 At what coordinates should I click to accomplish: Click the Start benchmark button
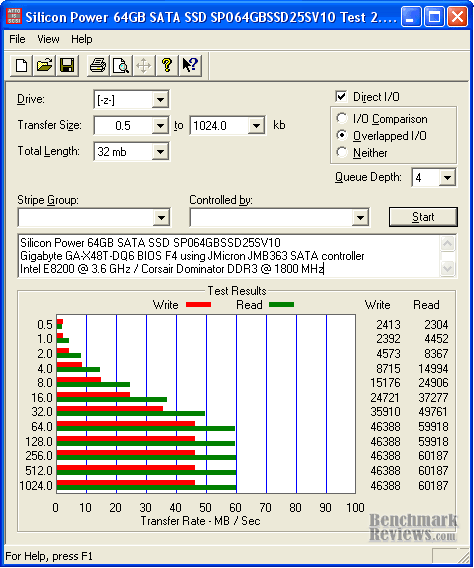click(x=423, y=217)
